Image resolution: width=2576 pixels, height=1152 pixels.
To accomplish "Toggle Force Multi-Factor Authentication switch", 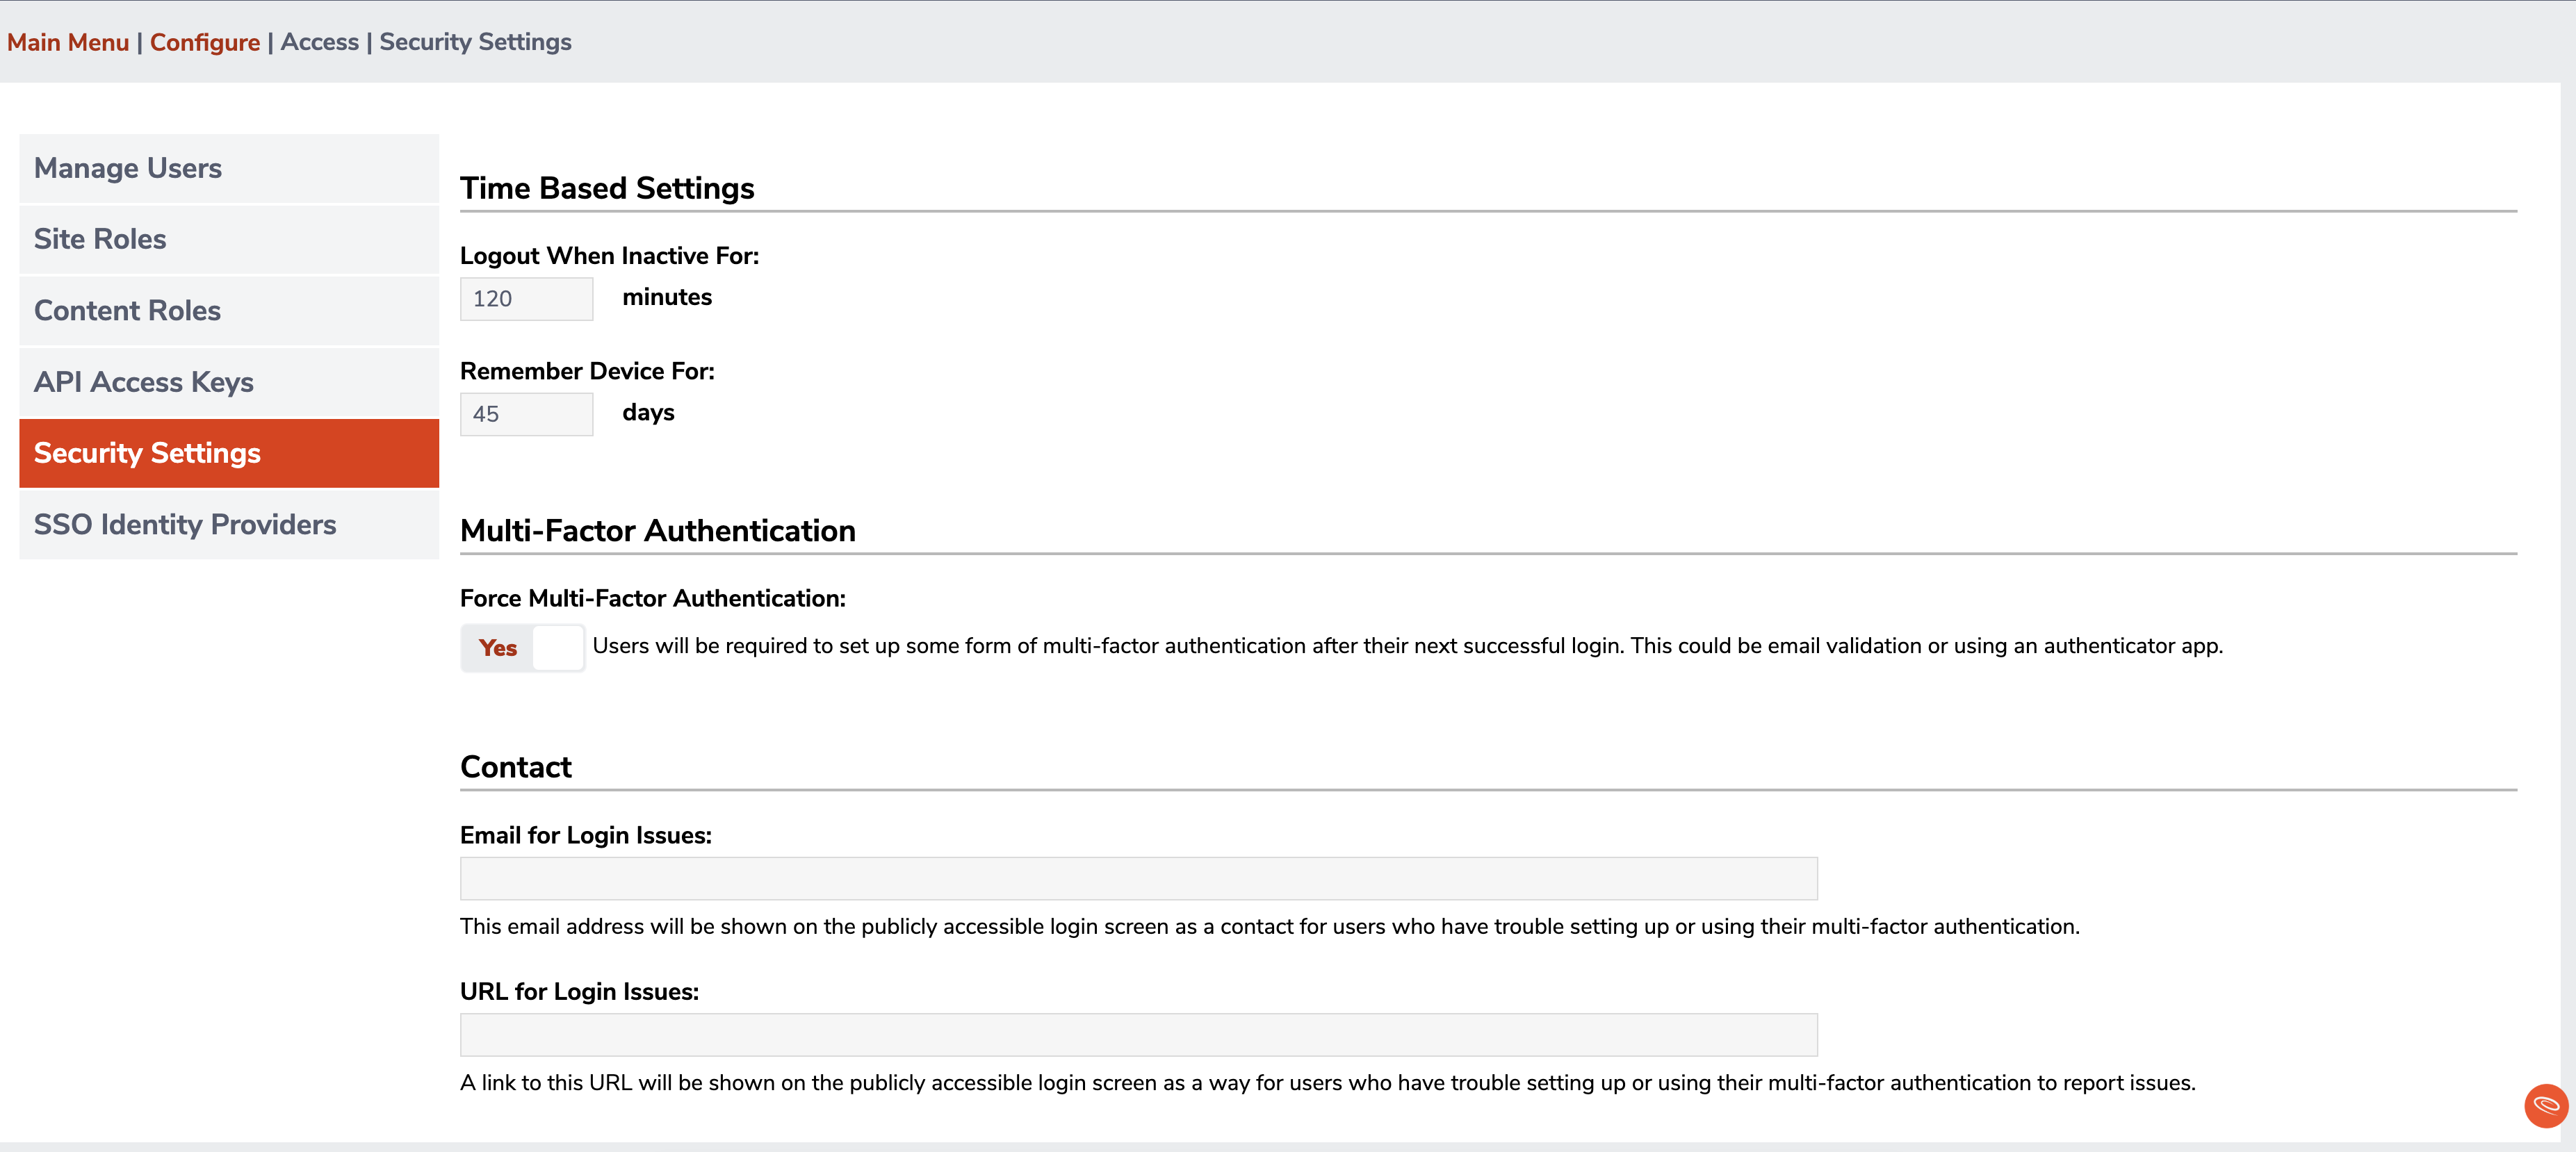I will (x=523, y=647).
